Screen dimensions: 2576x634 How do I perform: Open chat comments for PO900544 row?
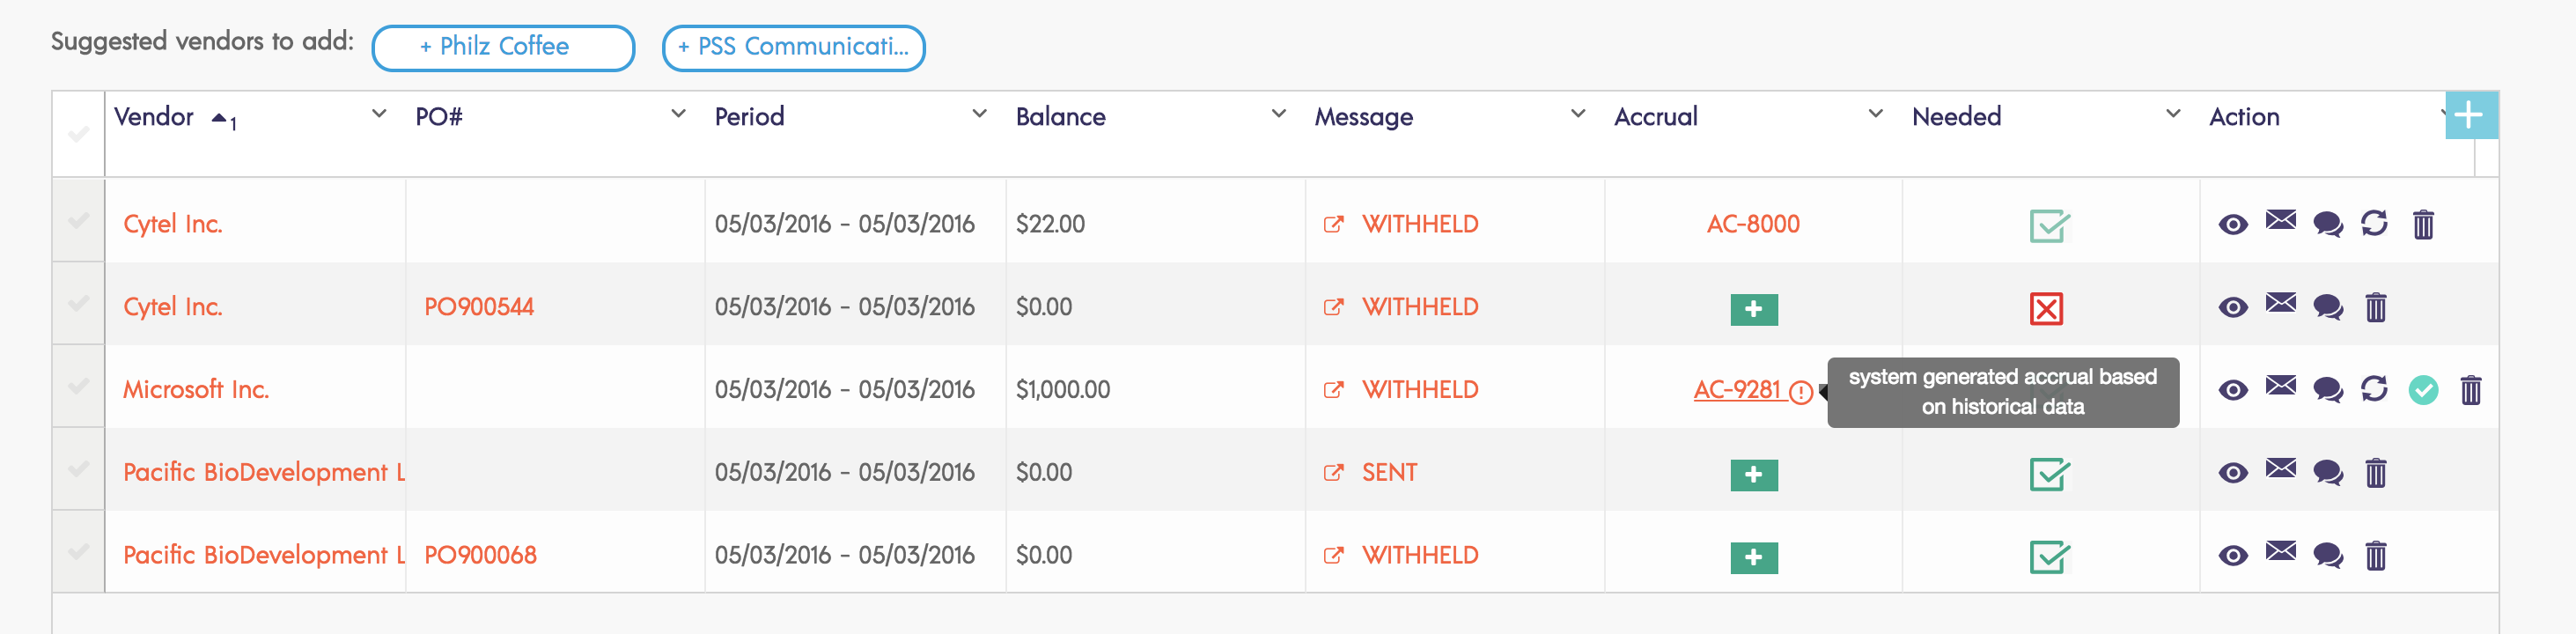(2327, 307)
